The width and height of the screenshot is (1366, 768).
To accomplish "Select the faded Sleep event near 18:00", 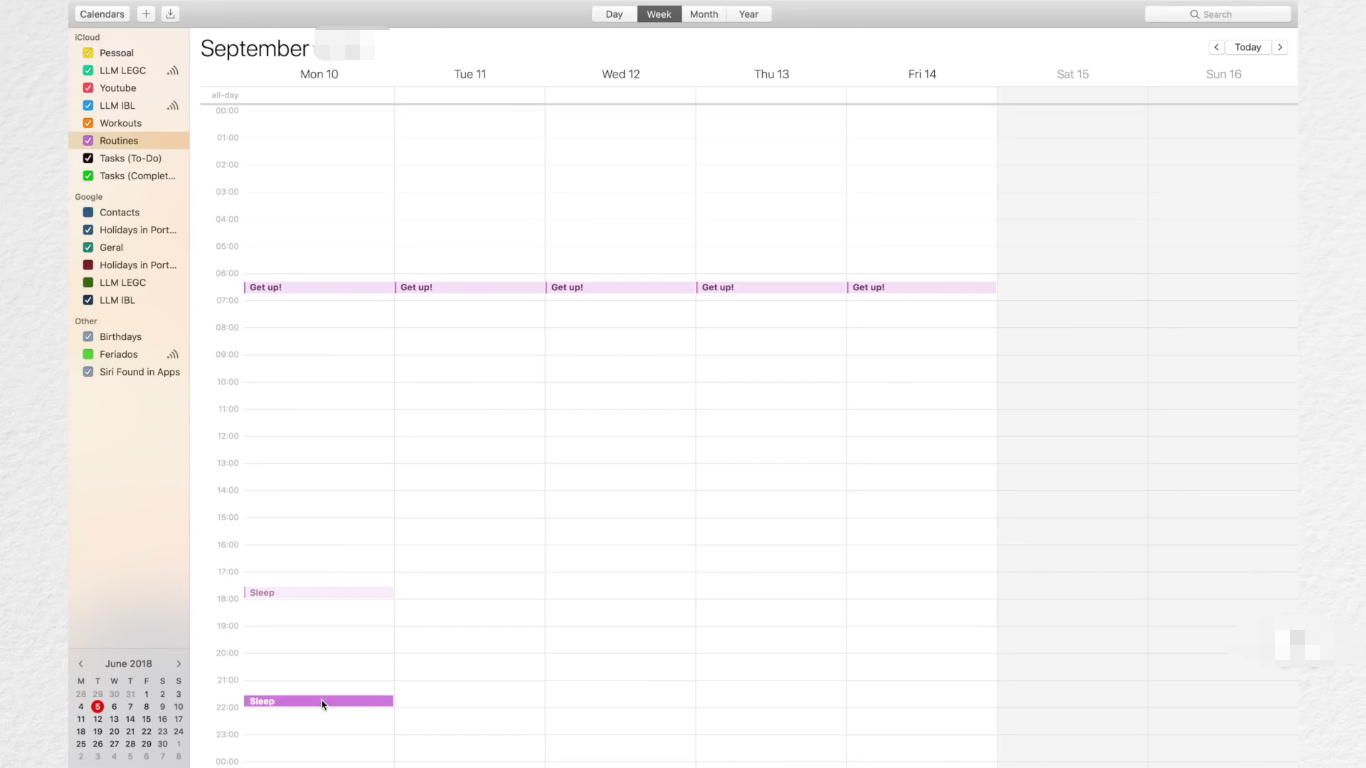I will (x=319, y=593).
